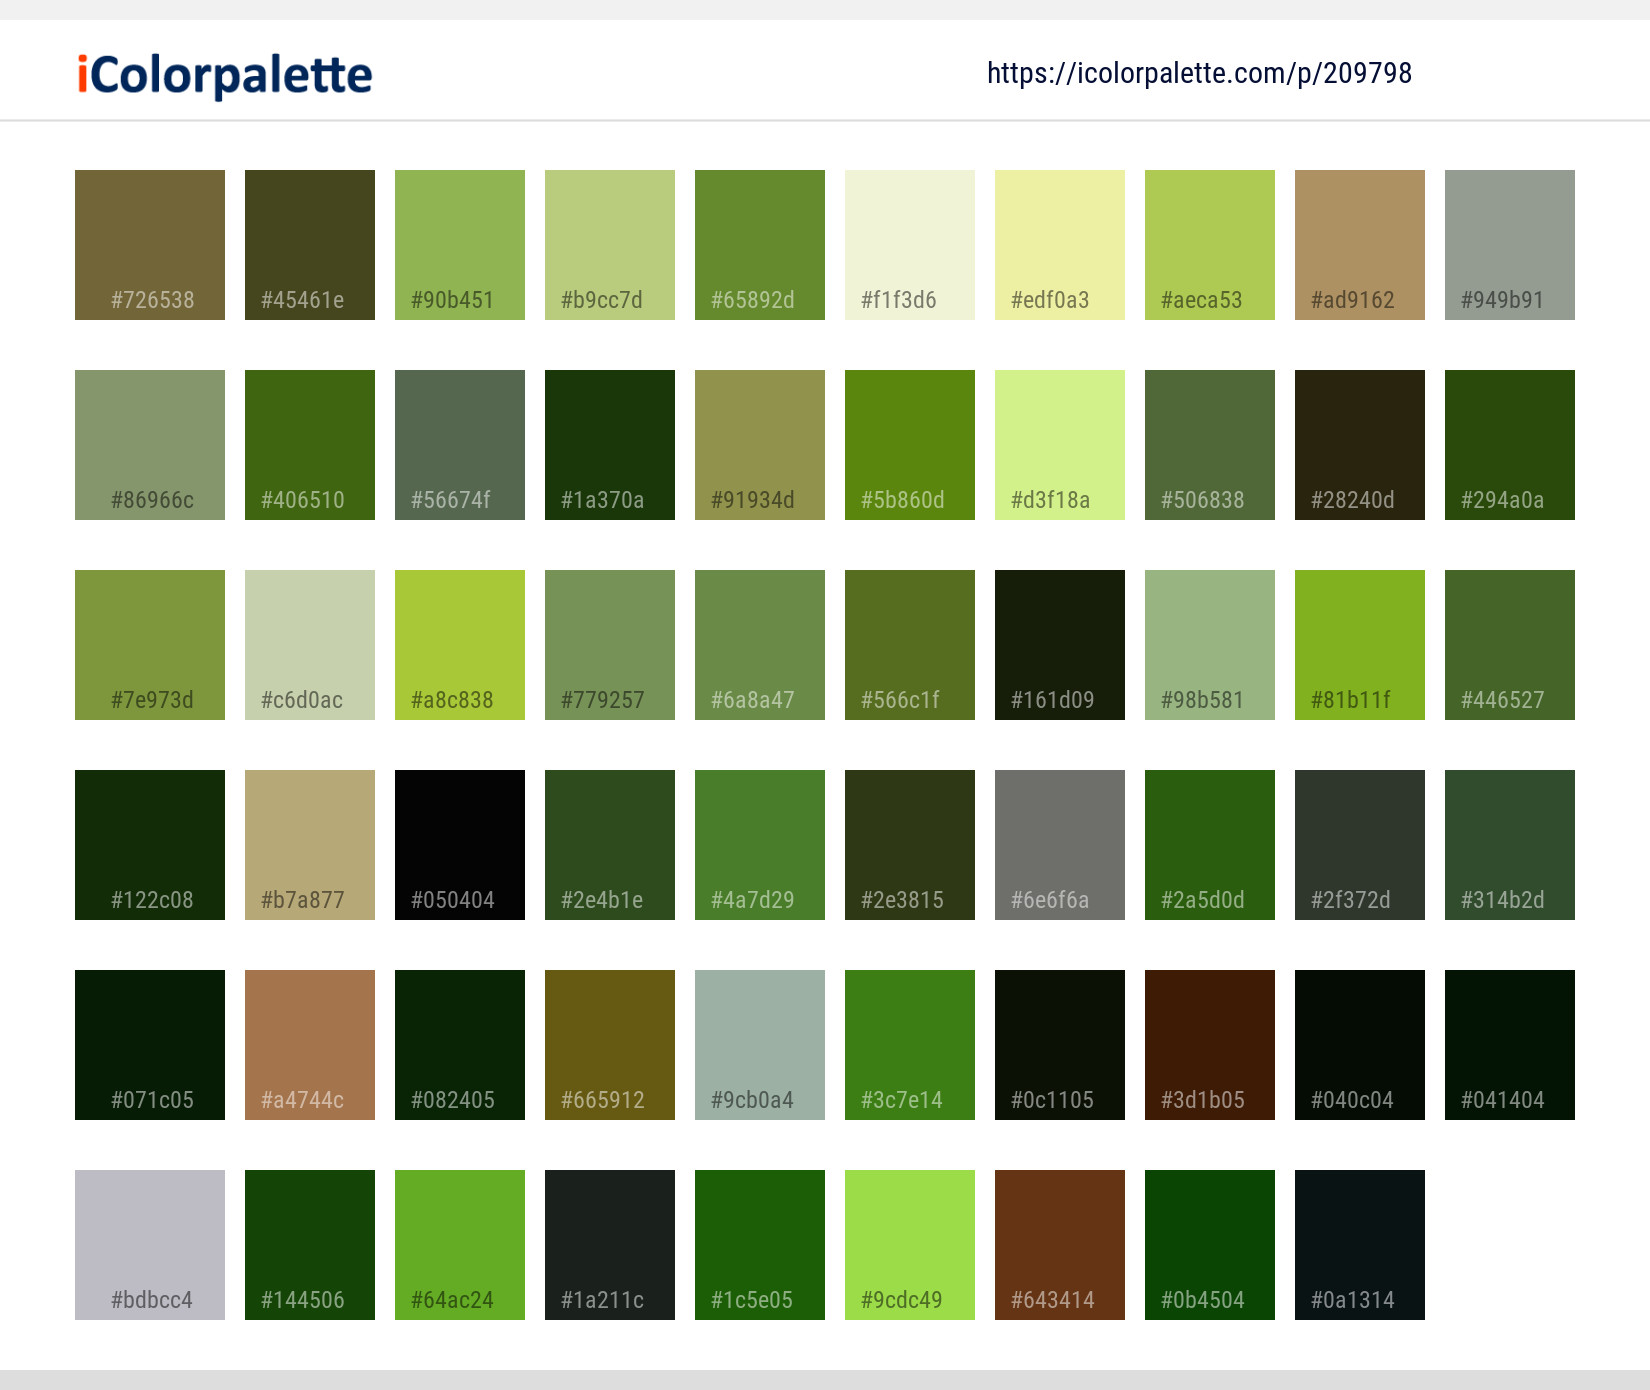1650x1390 pixels.
Task: Pick the #446527 swatch
Action: coord(1510,645)
